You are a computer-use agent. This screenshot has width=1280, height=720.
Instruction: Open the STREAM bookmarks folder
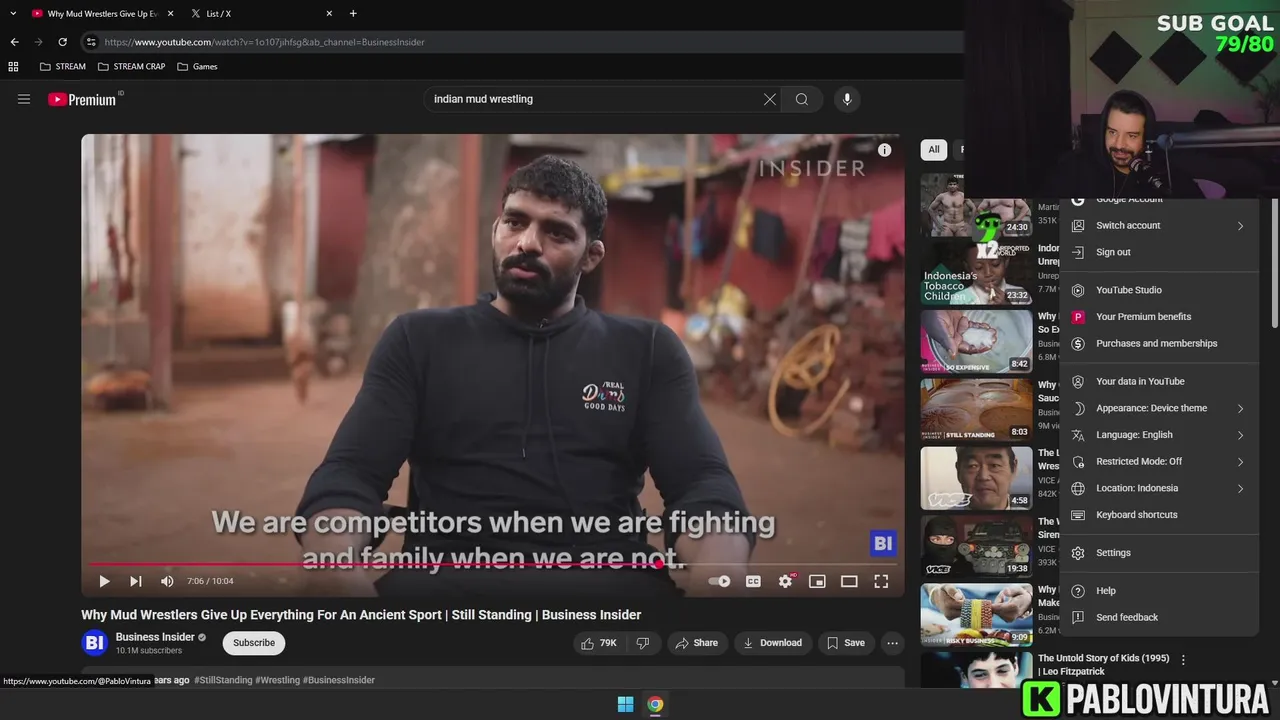click(x=62, y=67)
